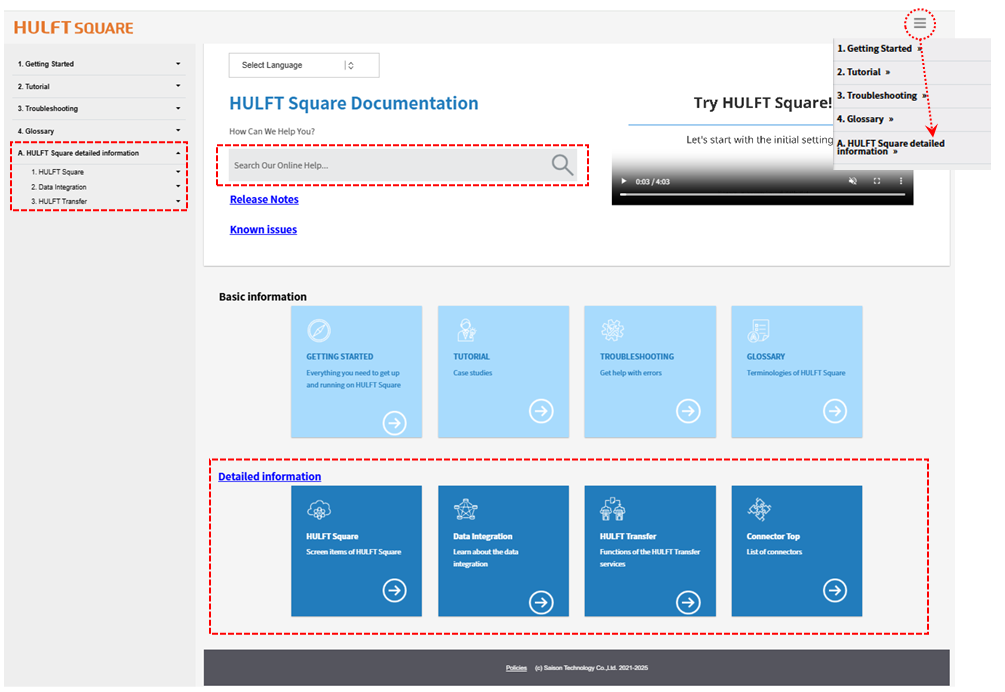Click the arrow on Glossary card

click(835, 411)
